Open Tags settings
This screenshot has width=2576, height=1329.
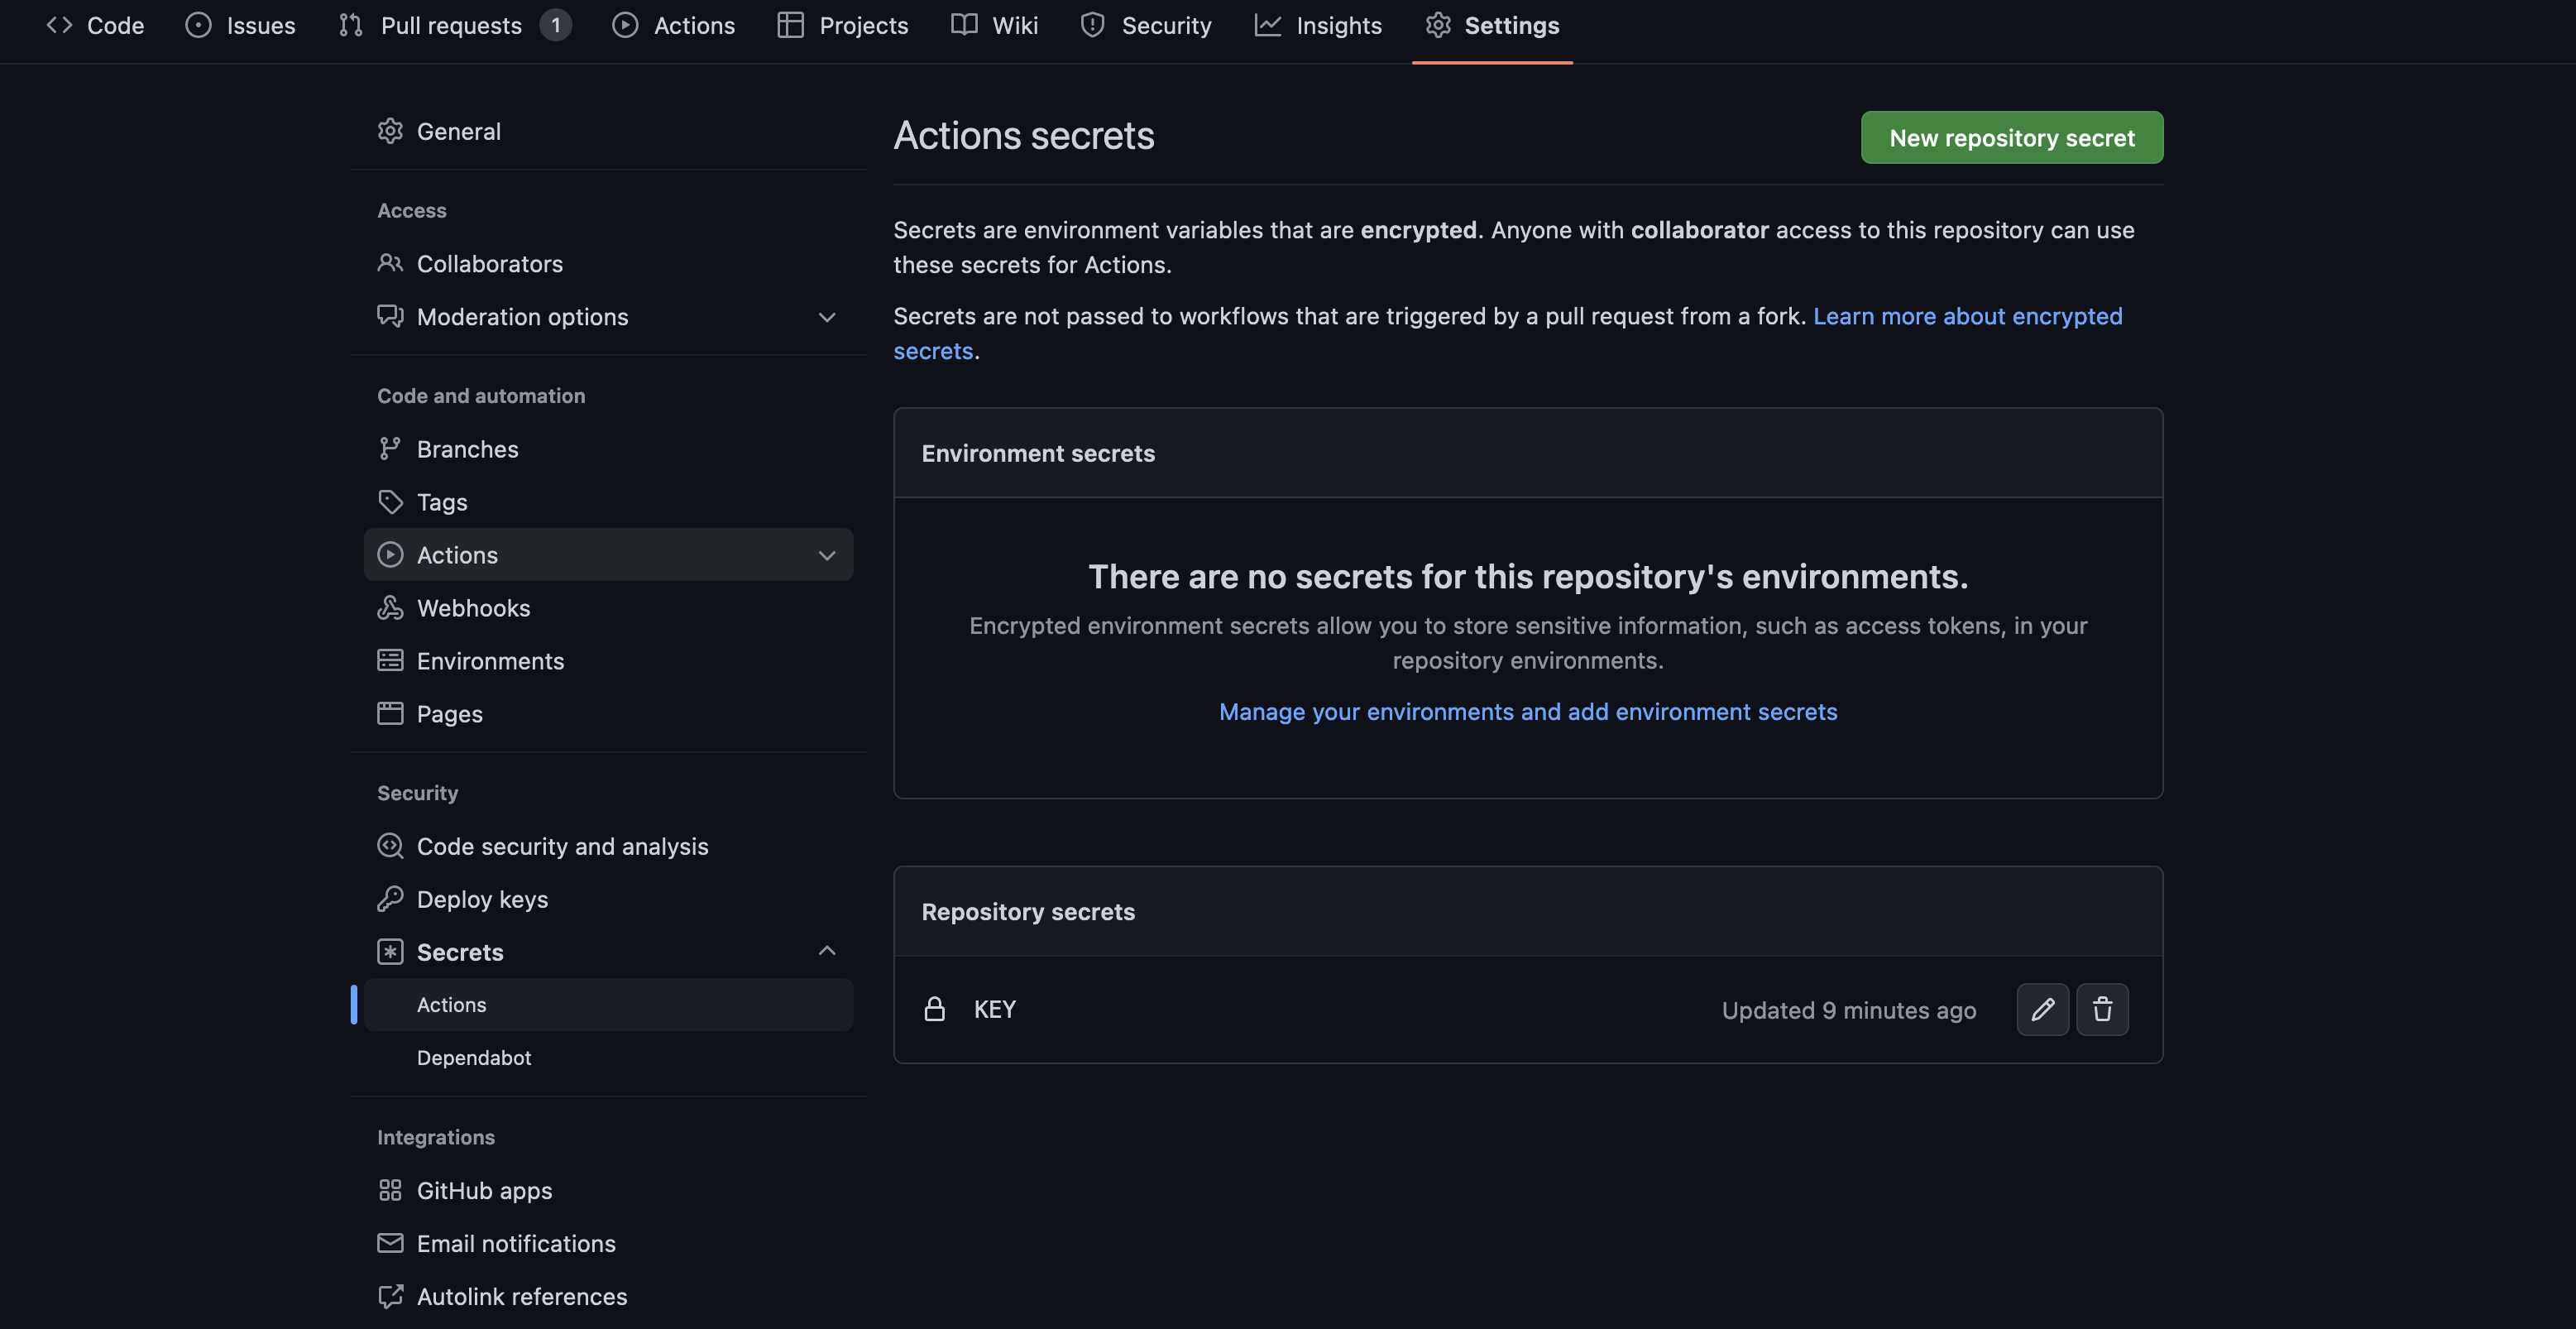pyautogui.click(x=608, y=502)
